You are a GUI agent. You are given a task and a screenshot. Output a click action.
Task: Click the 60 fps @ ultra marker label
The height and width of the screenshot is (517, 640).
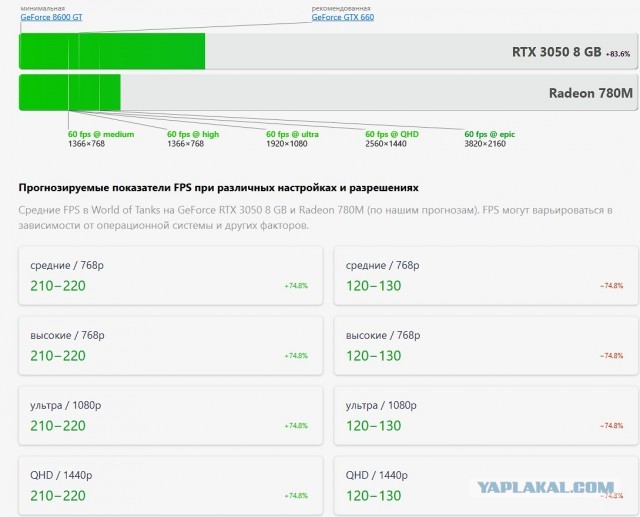click(x=292, y=134)
